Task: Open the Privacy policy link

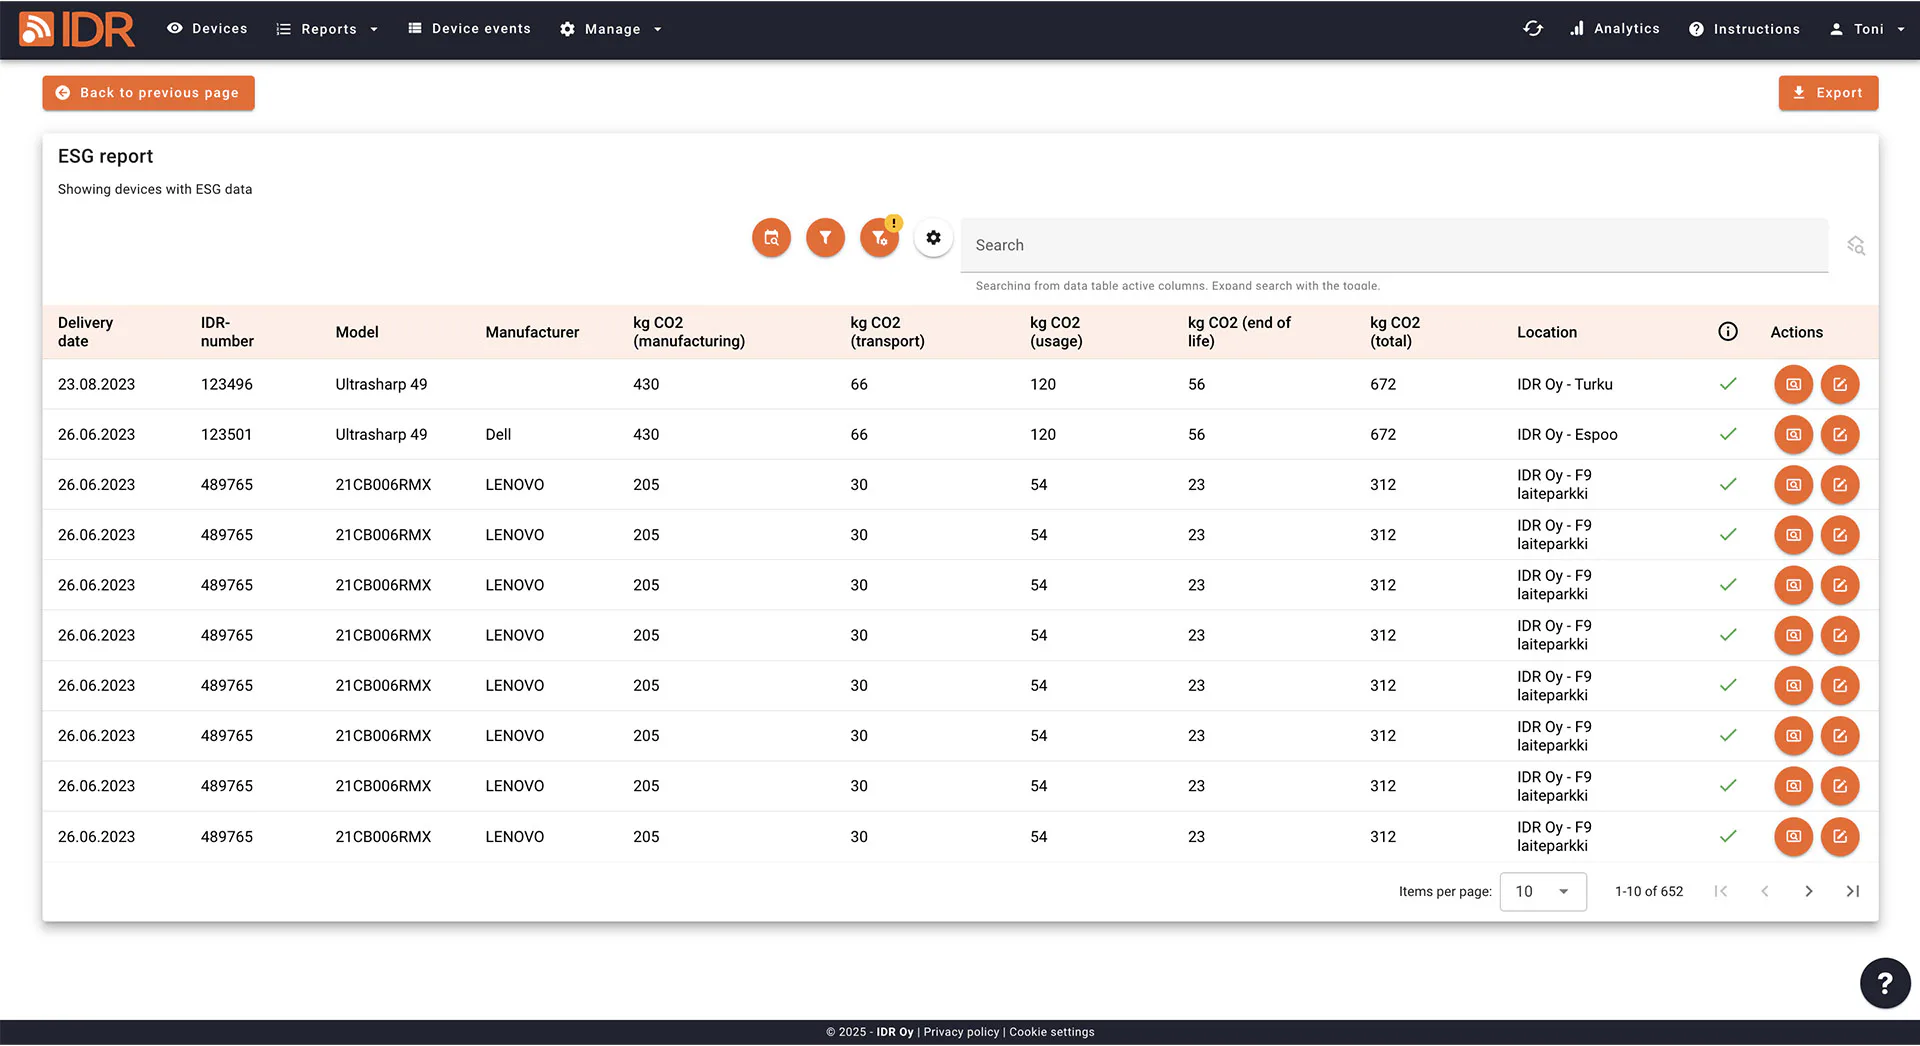Action: [x=961, y=1032]
